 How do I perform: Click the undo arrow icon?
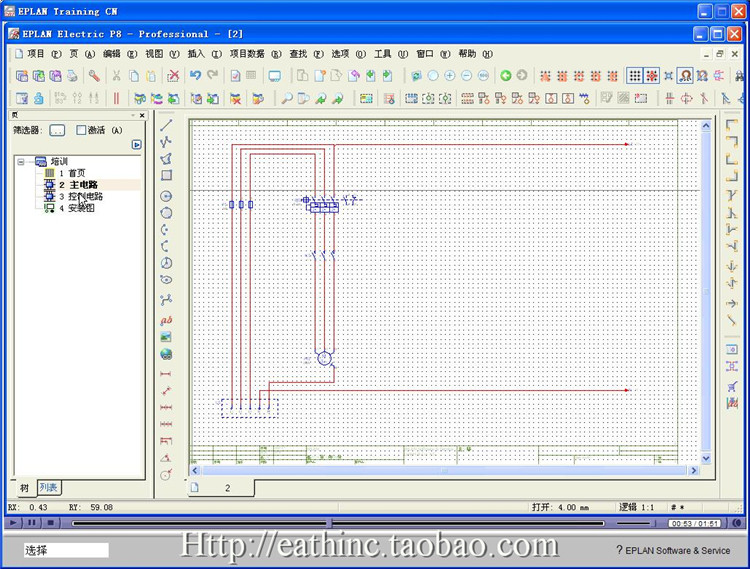point(195,75)
